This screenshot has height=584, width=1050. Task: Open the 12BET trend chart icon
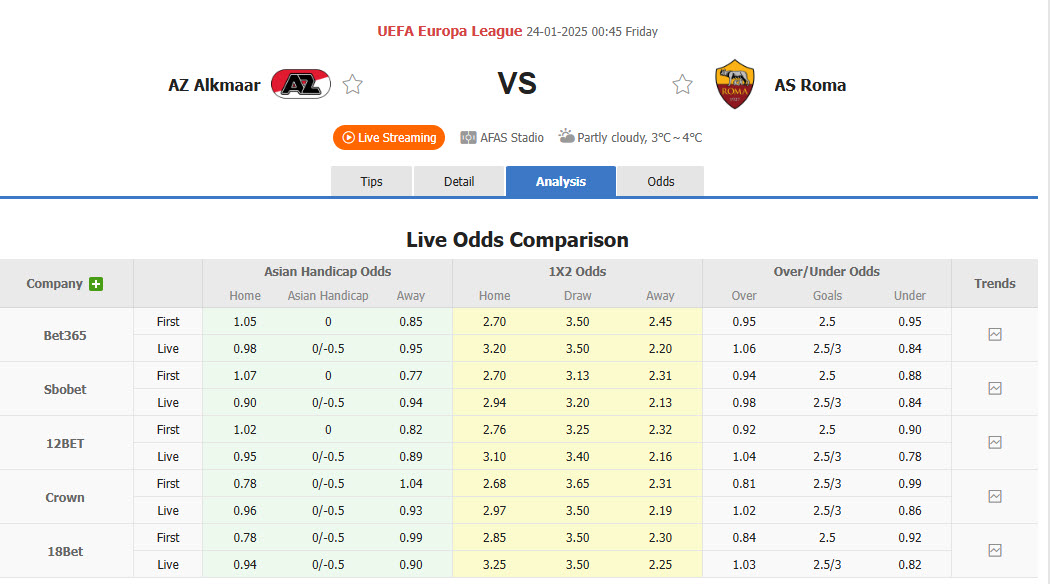point(995,443)
